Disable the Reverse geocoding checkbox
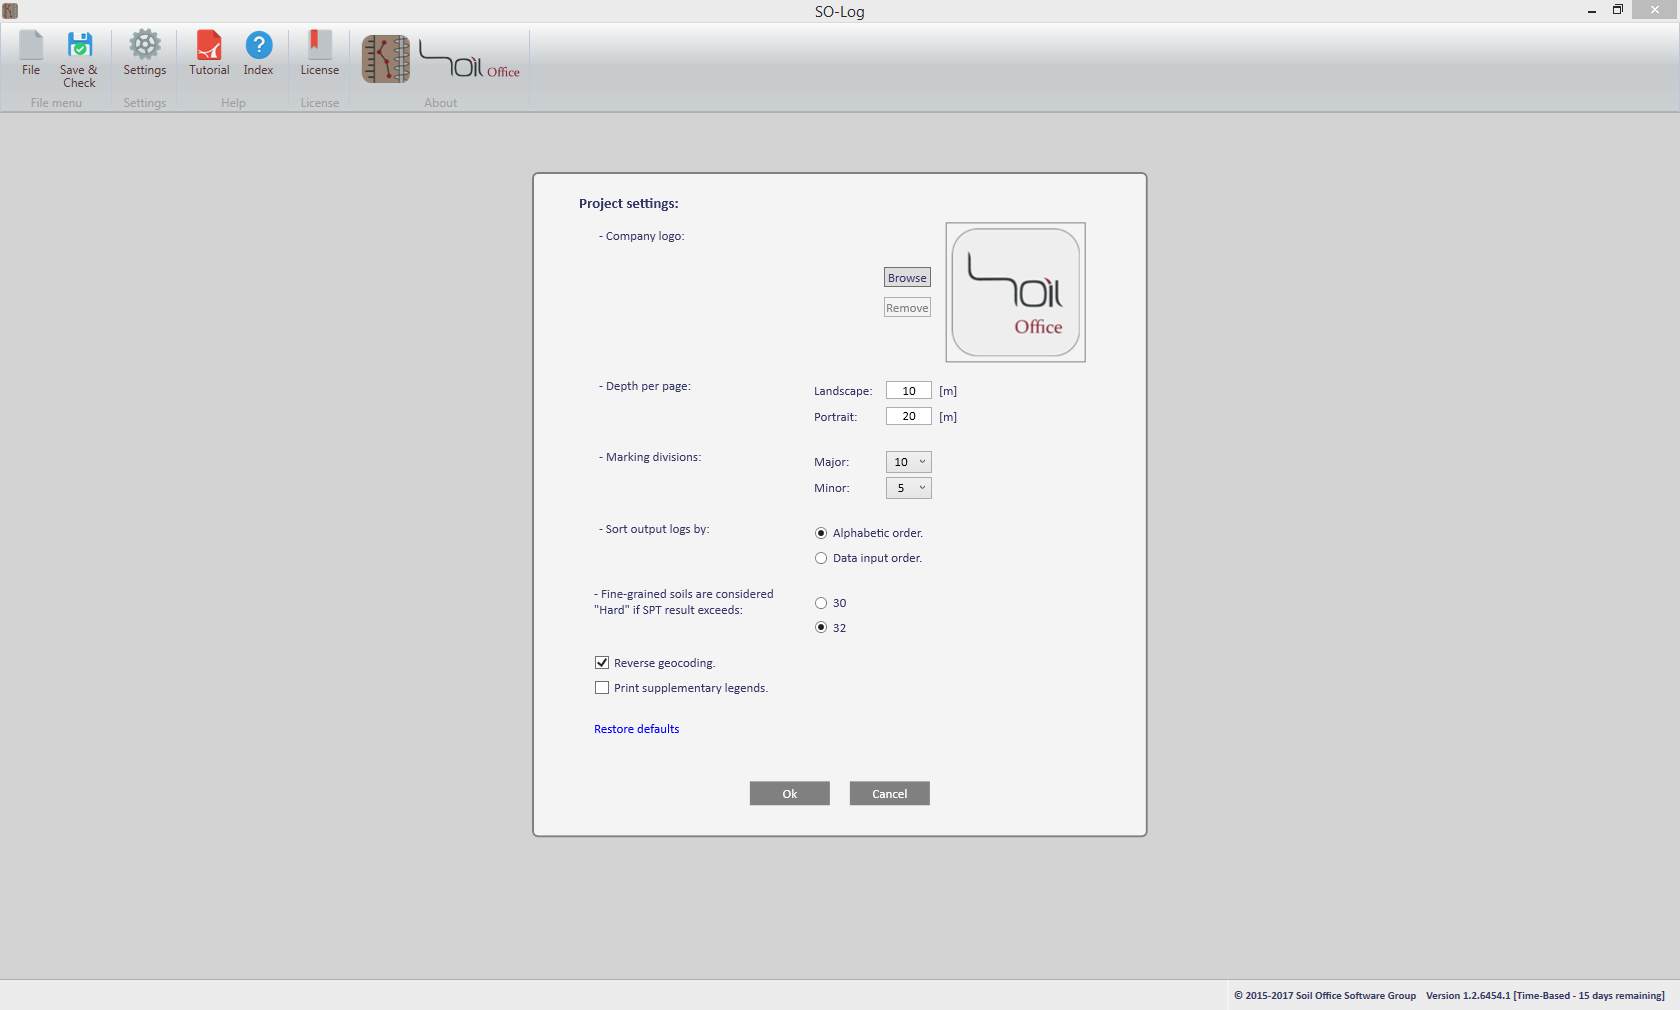 602,663
